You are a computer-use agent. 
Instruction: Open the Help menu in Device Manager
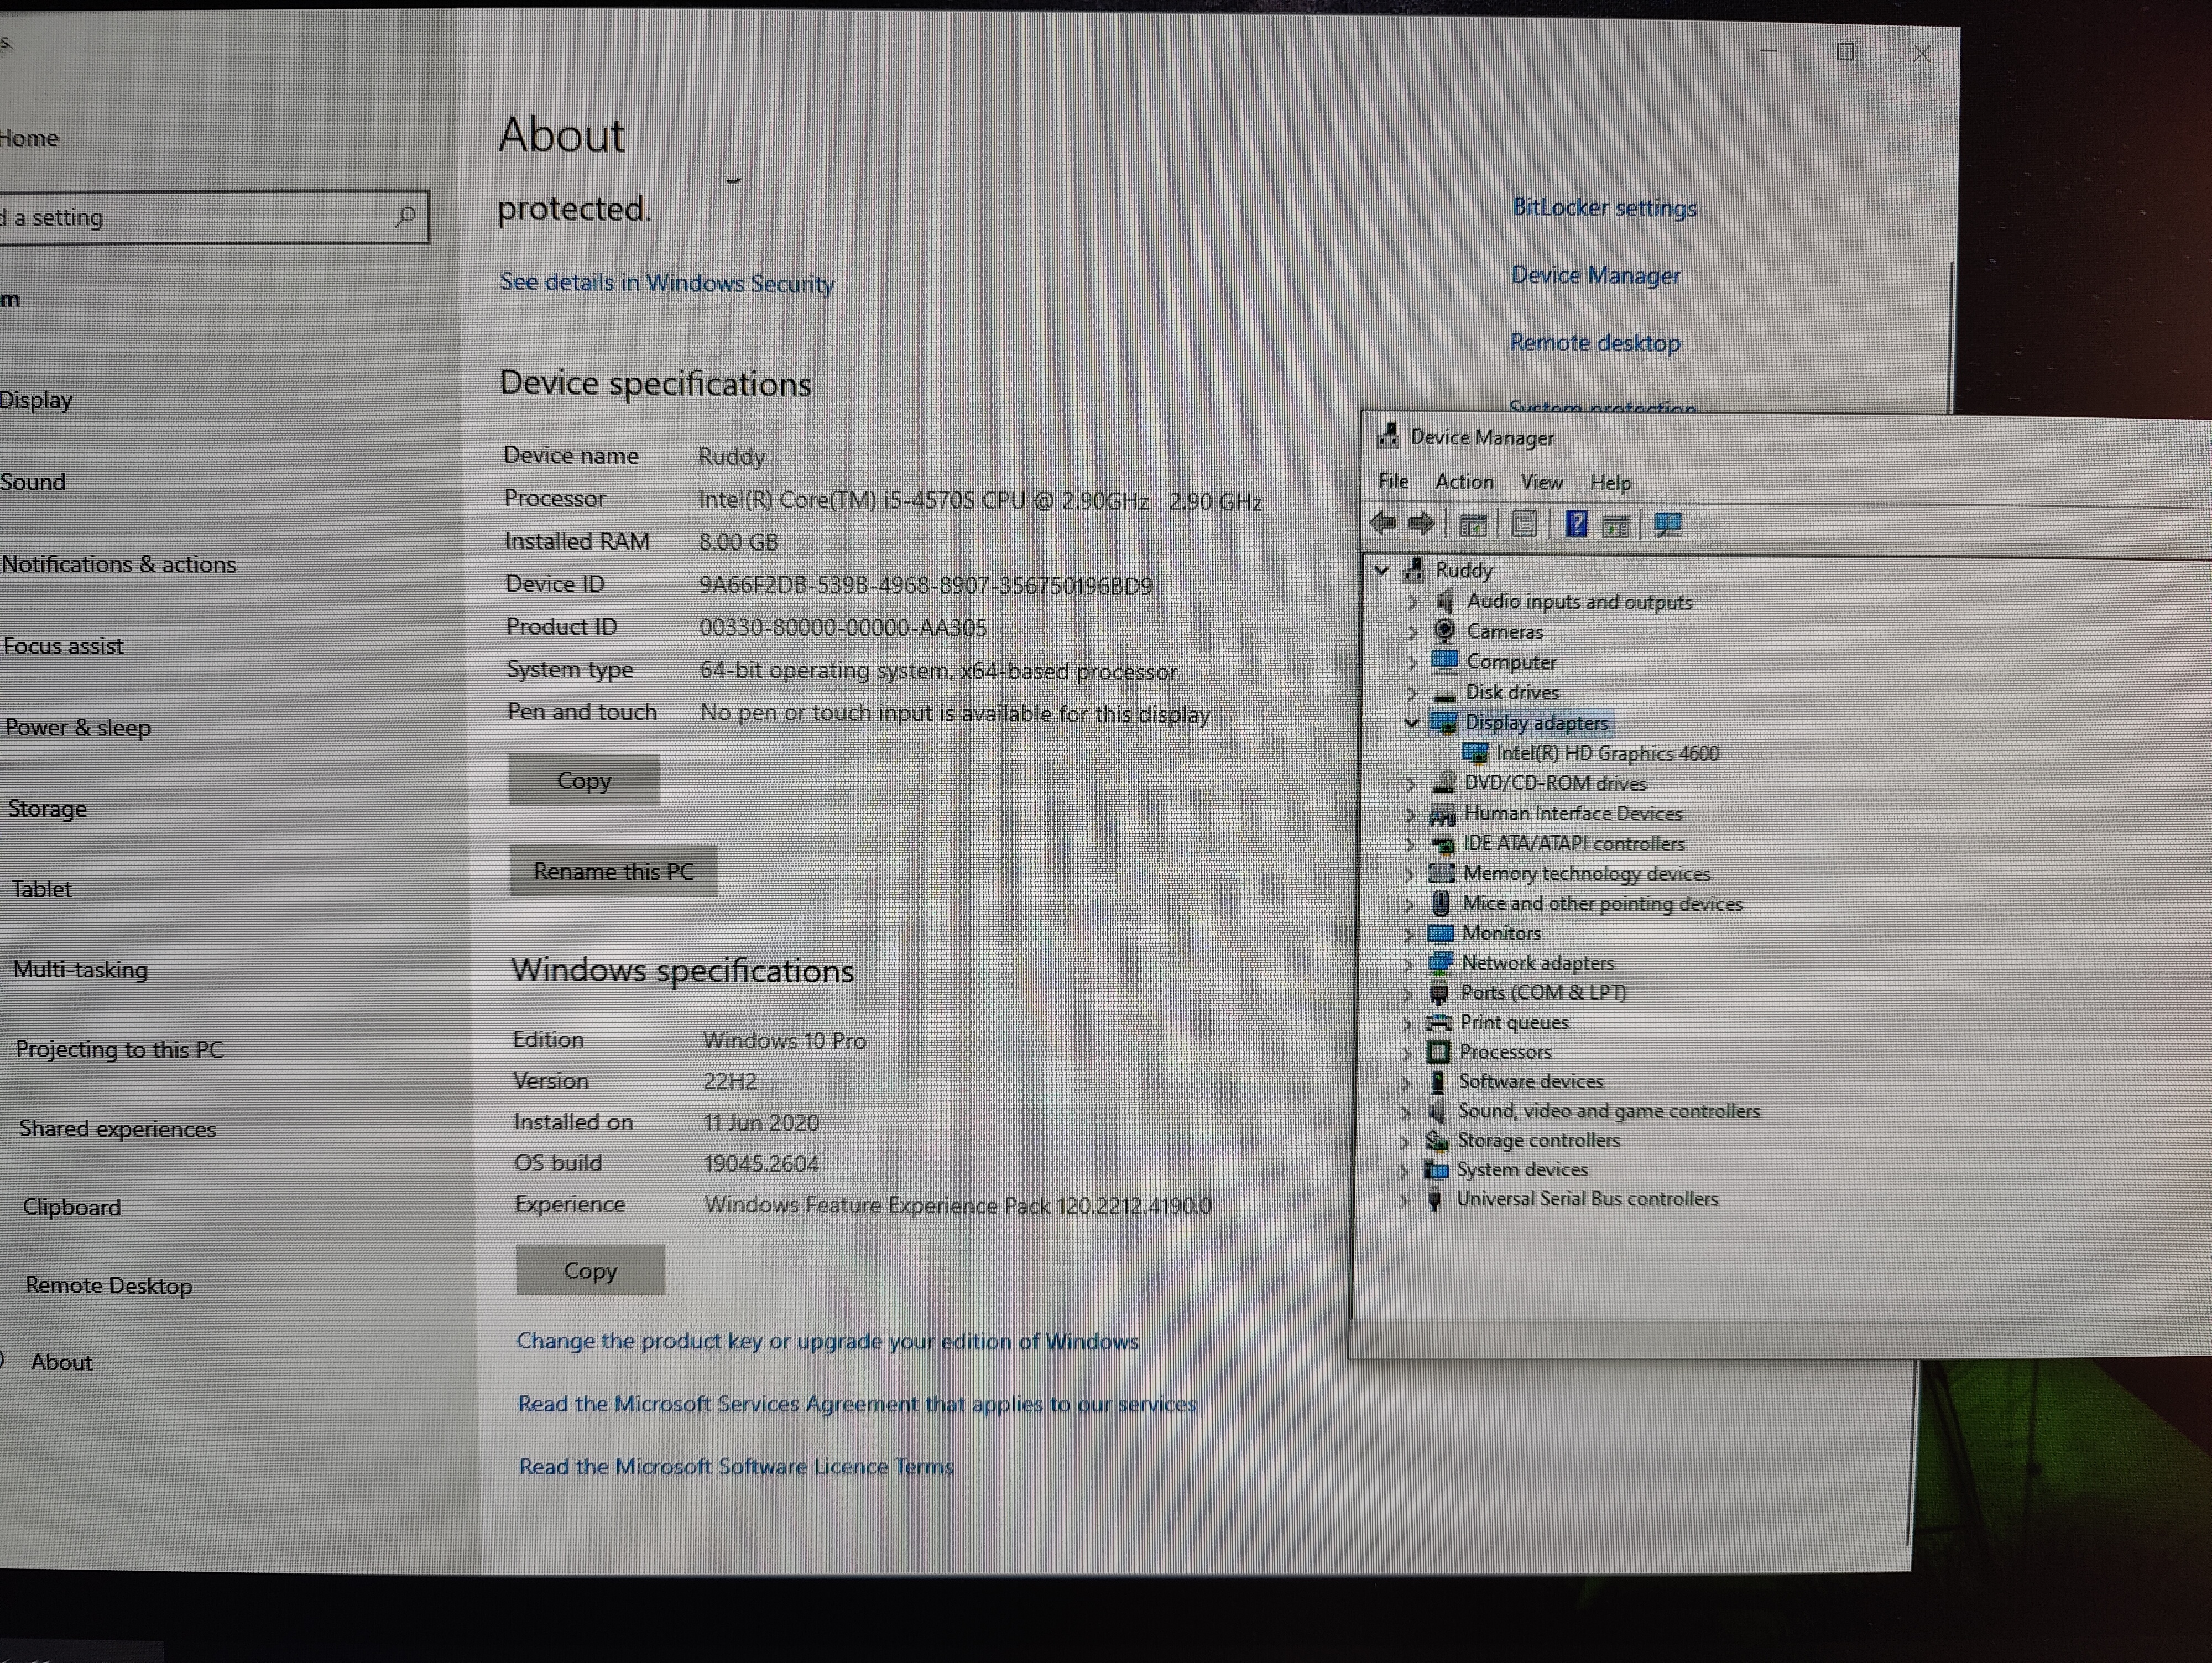[x=1610, y=483]
